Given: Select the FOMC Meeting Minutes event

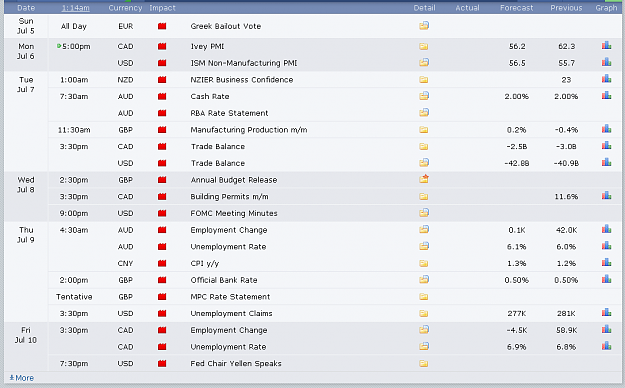Looking at the screenshot, I should (x=234, y=213).
